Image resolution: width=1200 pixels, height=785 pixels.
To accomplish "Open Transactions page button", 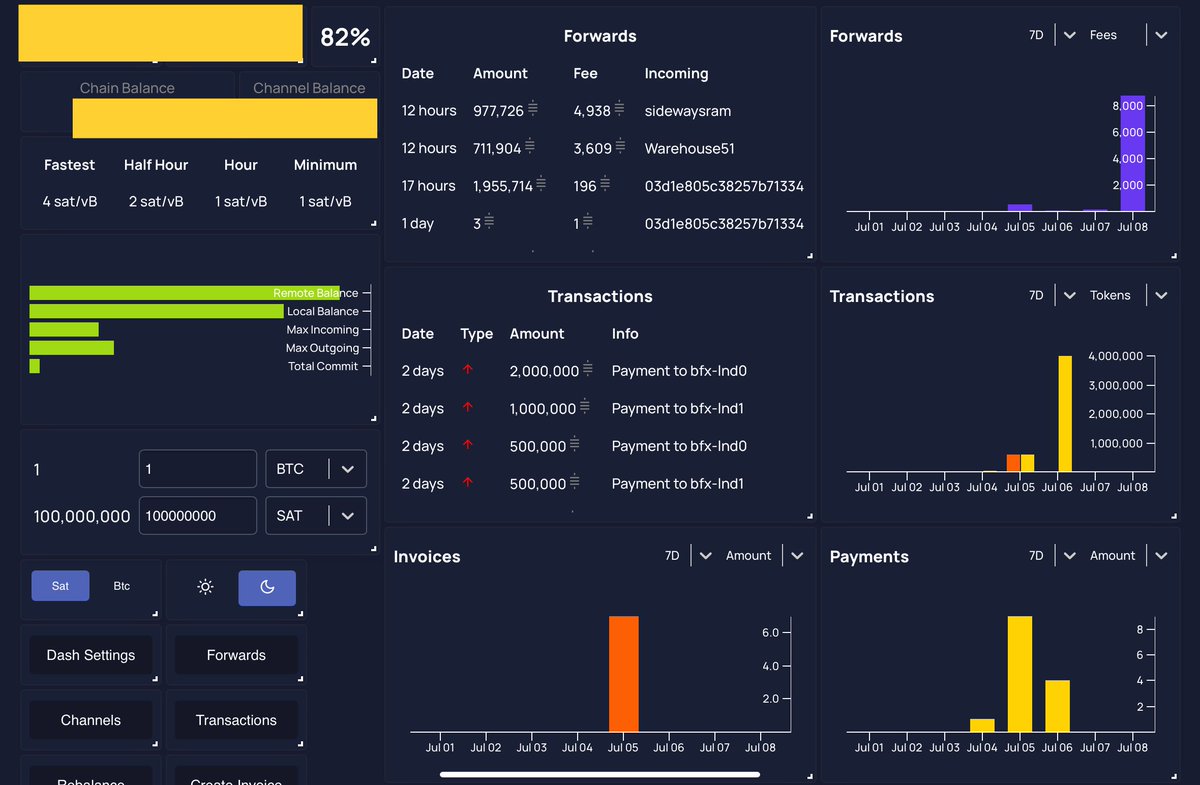I will pos(236,720).
